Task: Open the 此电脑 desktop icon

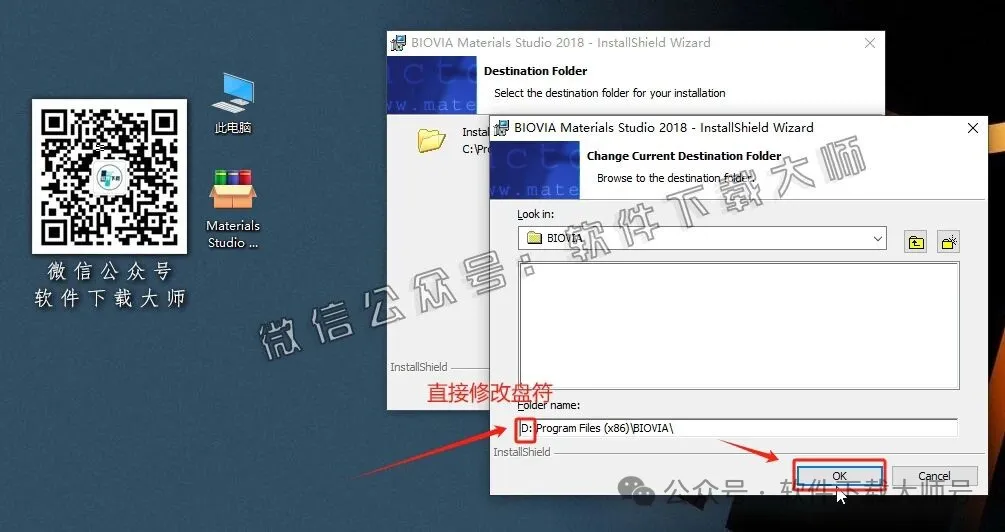Action: point(233,103)
